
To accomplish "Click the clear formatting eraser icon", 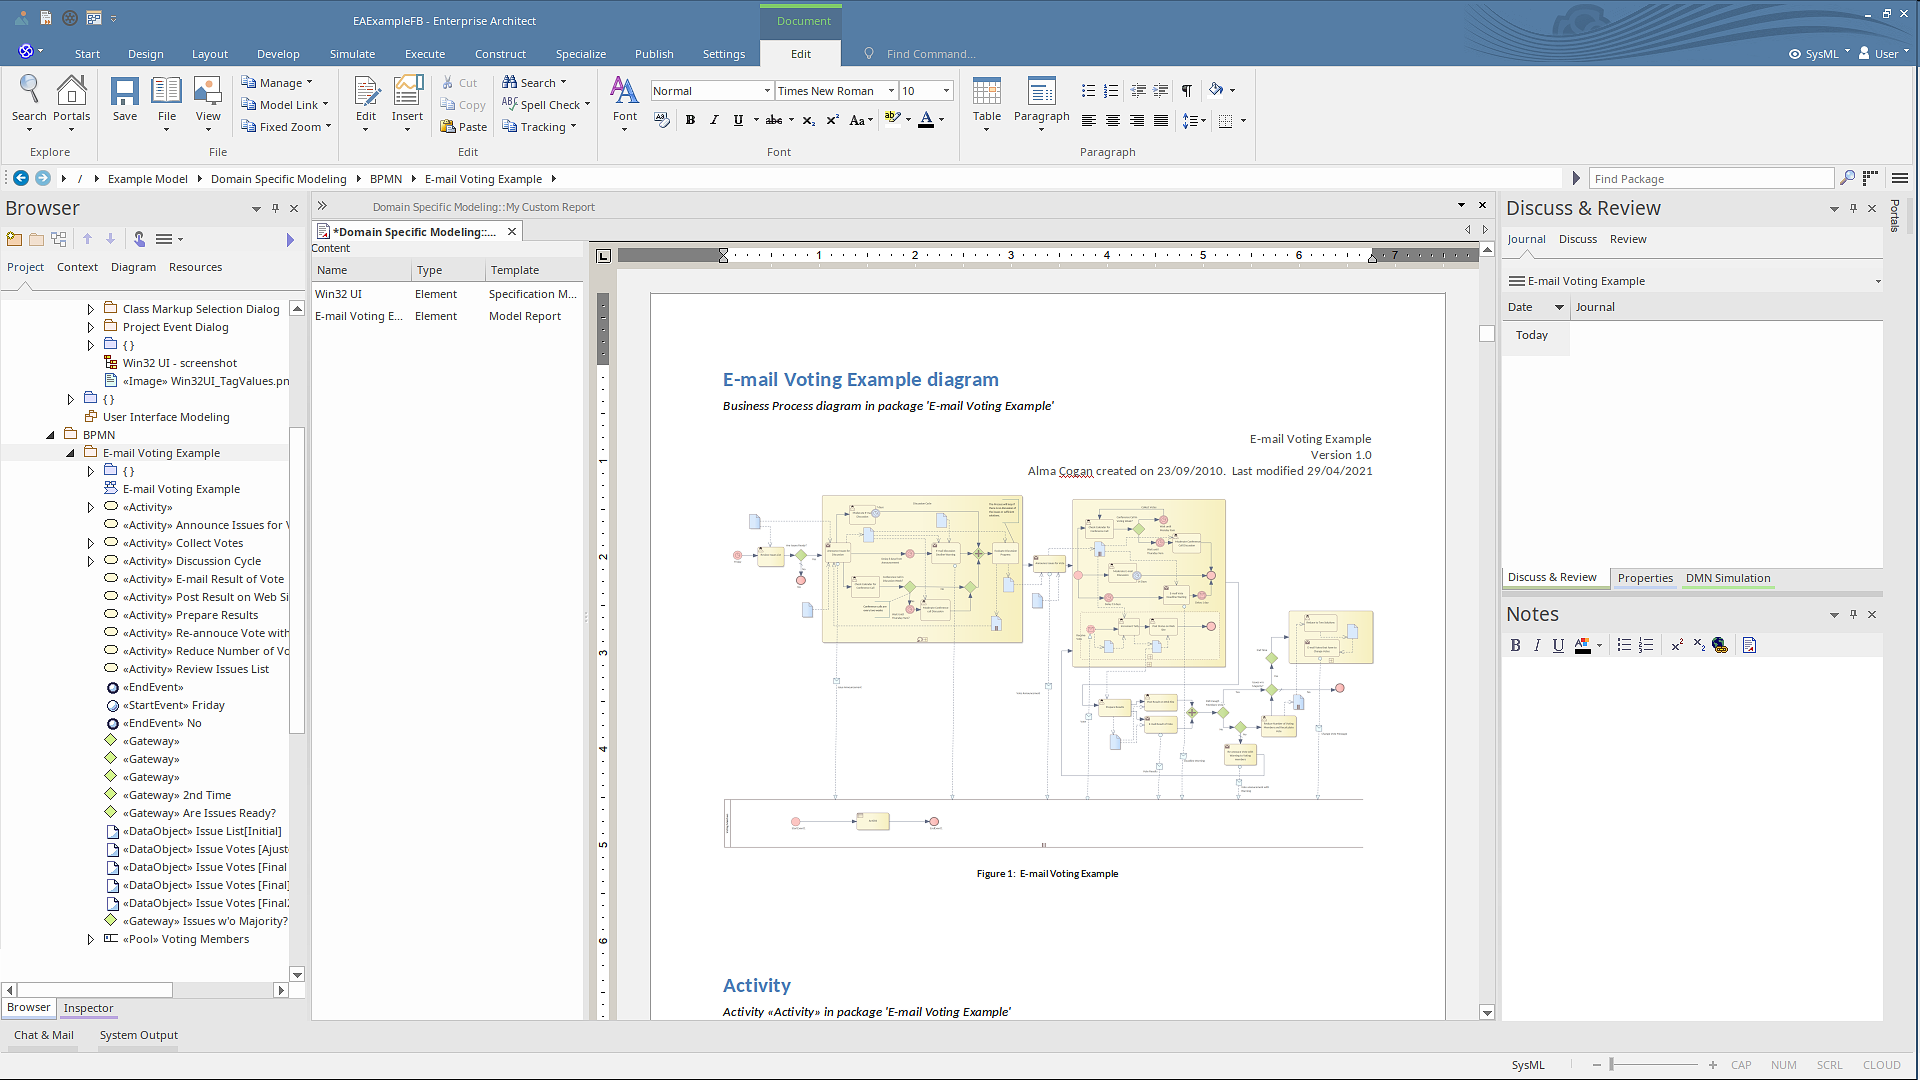I will (661, 120).
